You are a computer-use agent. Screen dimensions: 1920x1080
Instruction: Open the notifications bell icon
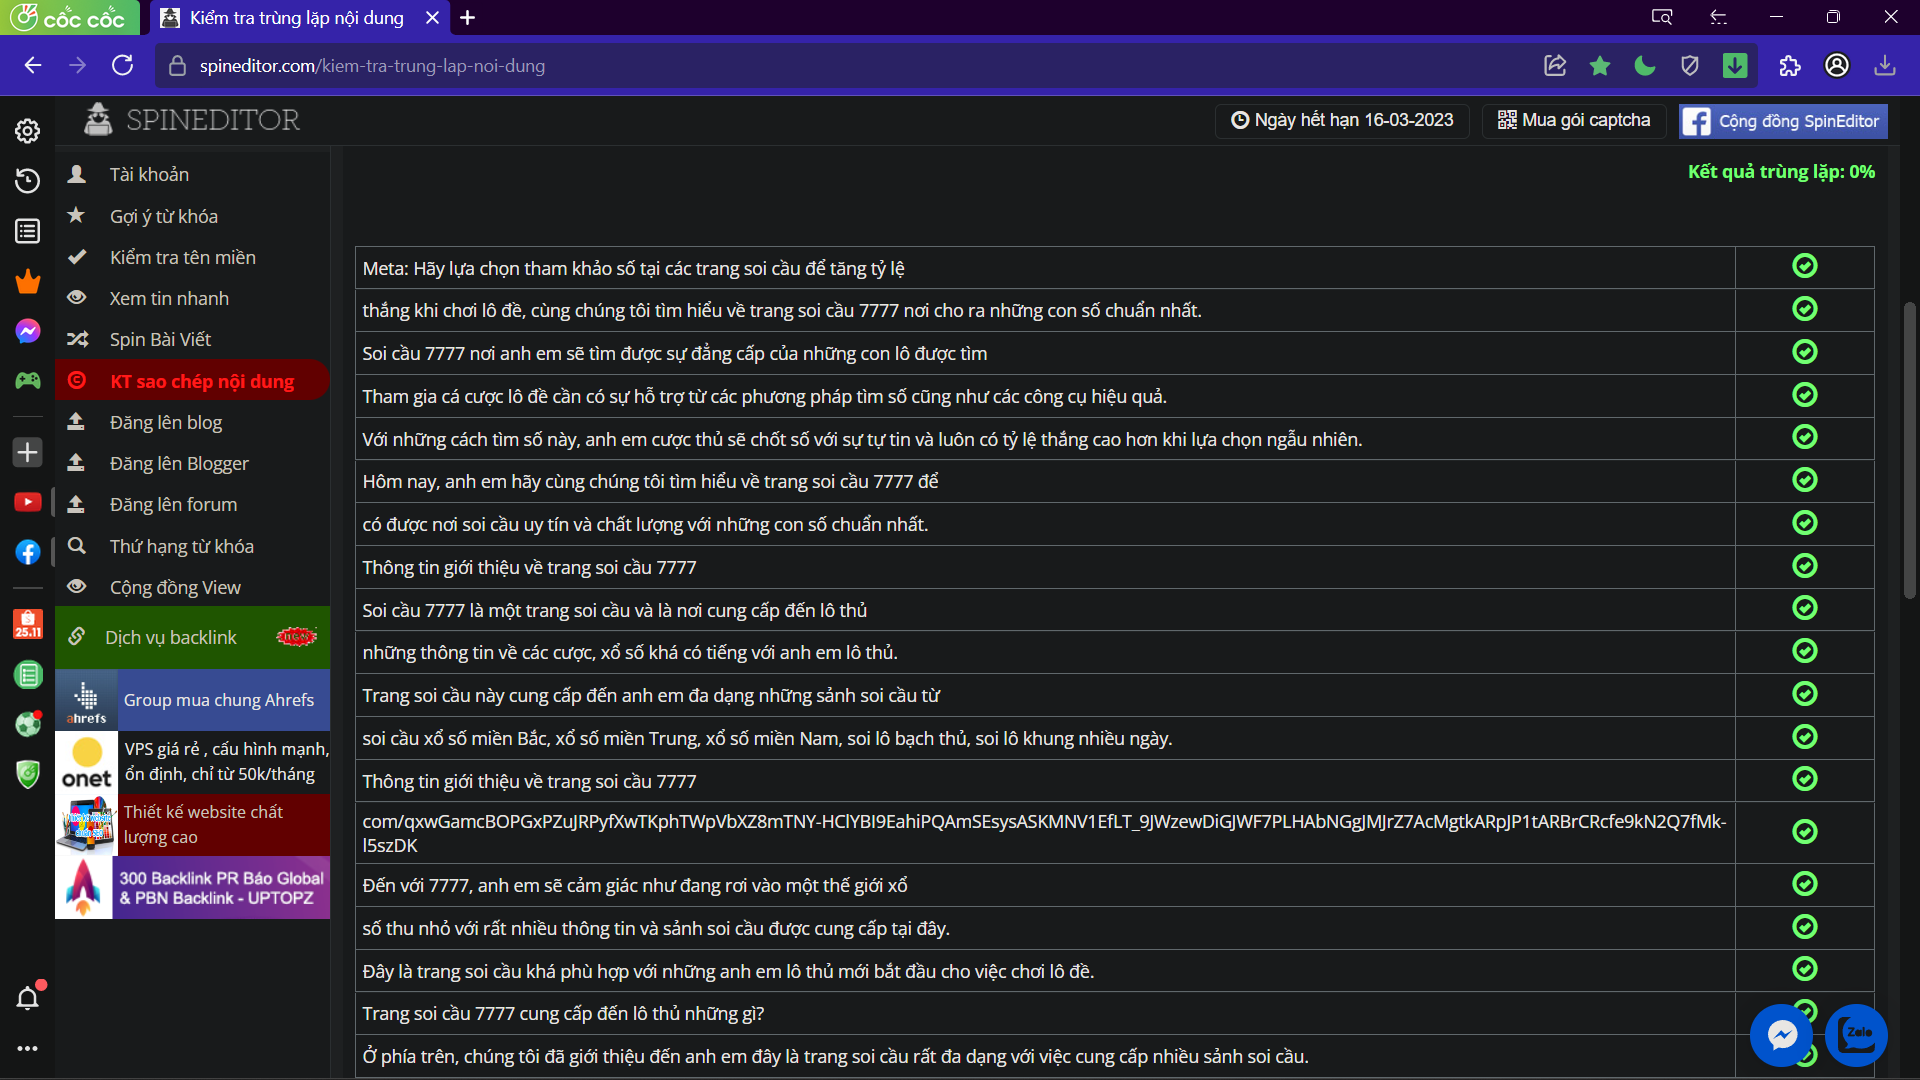(27, 998)
